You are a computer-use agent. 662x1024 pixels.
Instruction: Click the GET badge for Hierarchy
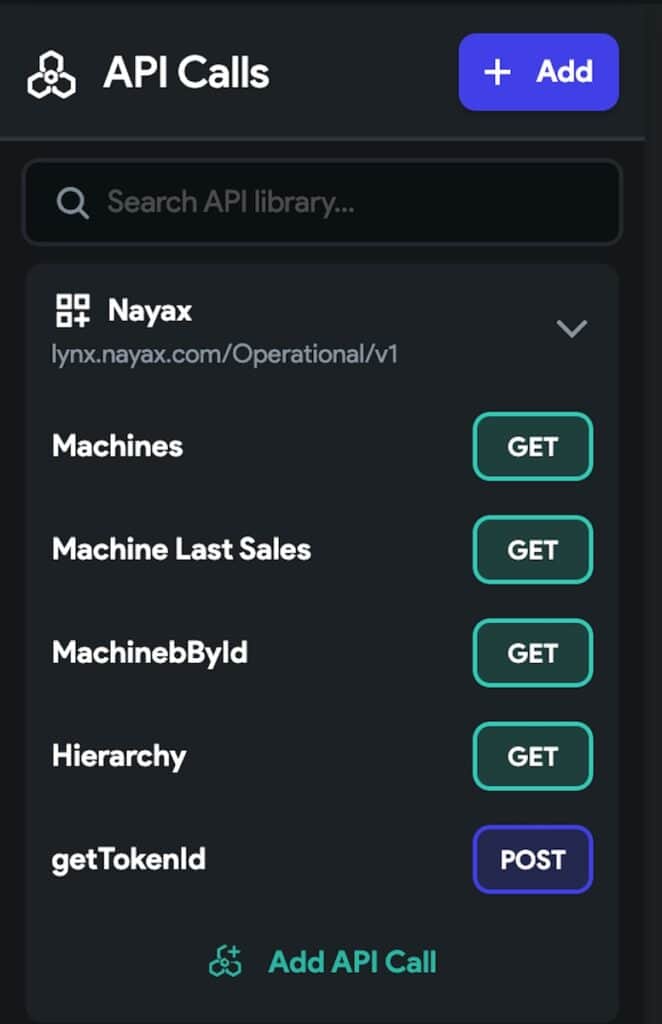point(532,757)
